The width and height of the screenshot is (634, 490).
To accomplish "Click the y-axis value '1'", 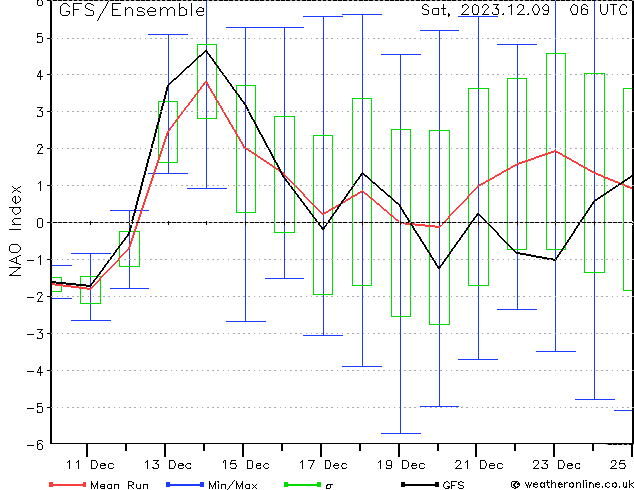I will click(x=40, y=186).
